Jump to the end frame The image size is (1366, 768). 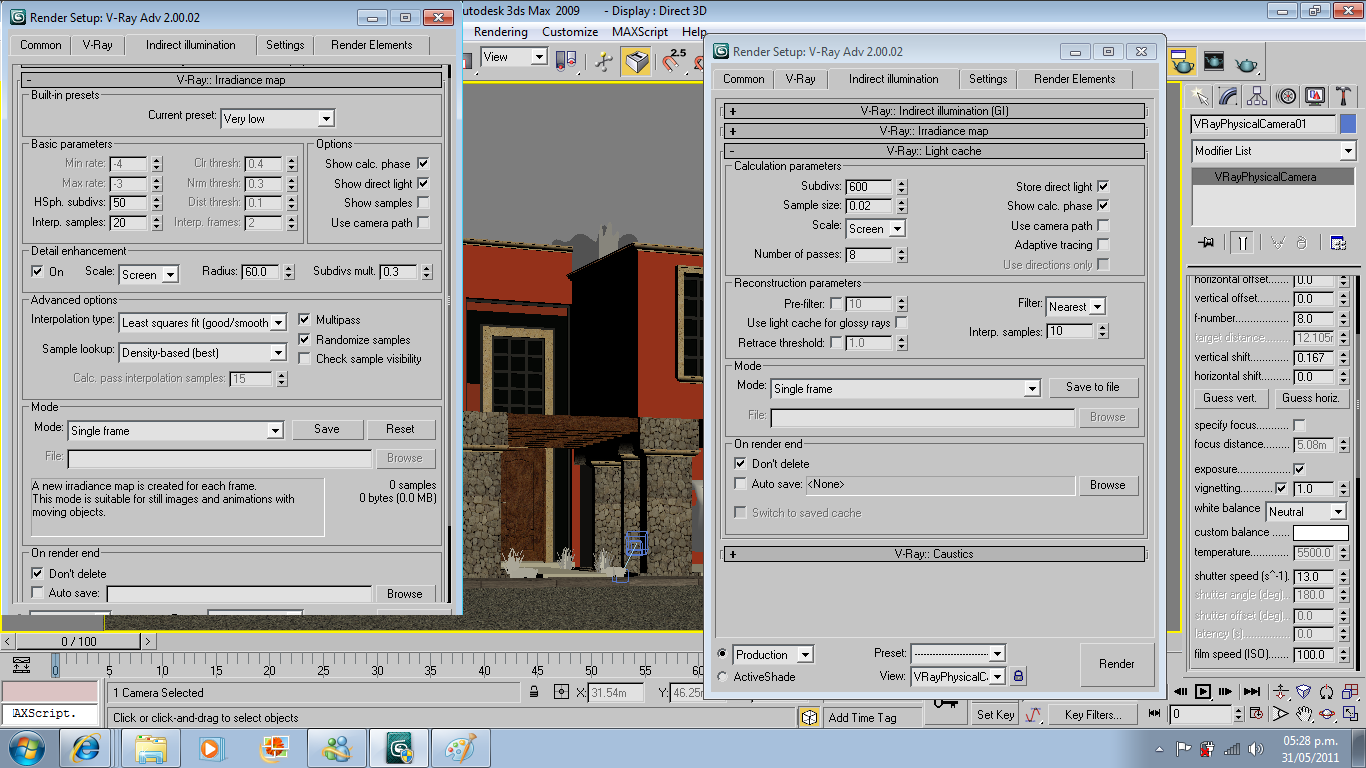[x=1251, y=691]
